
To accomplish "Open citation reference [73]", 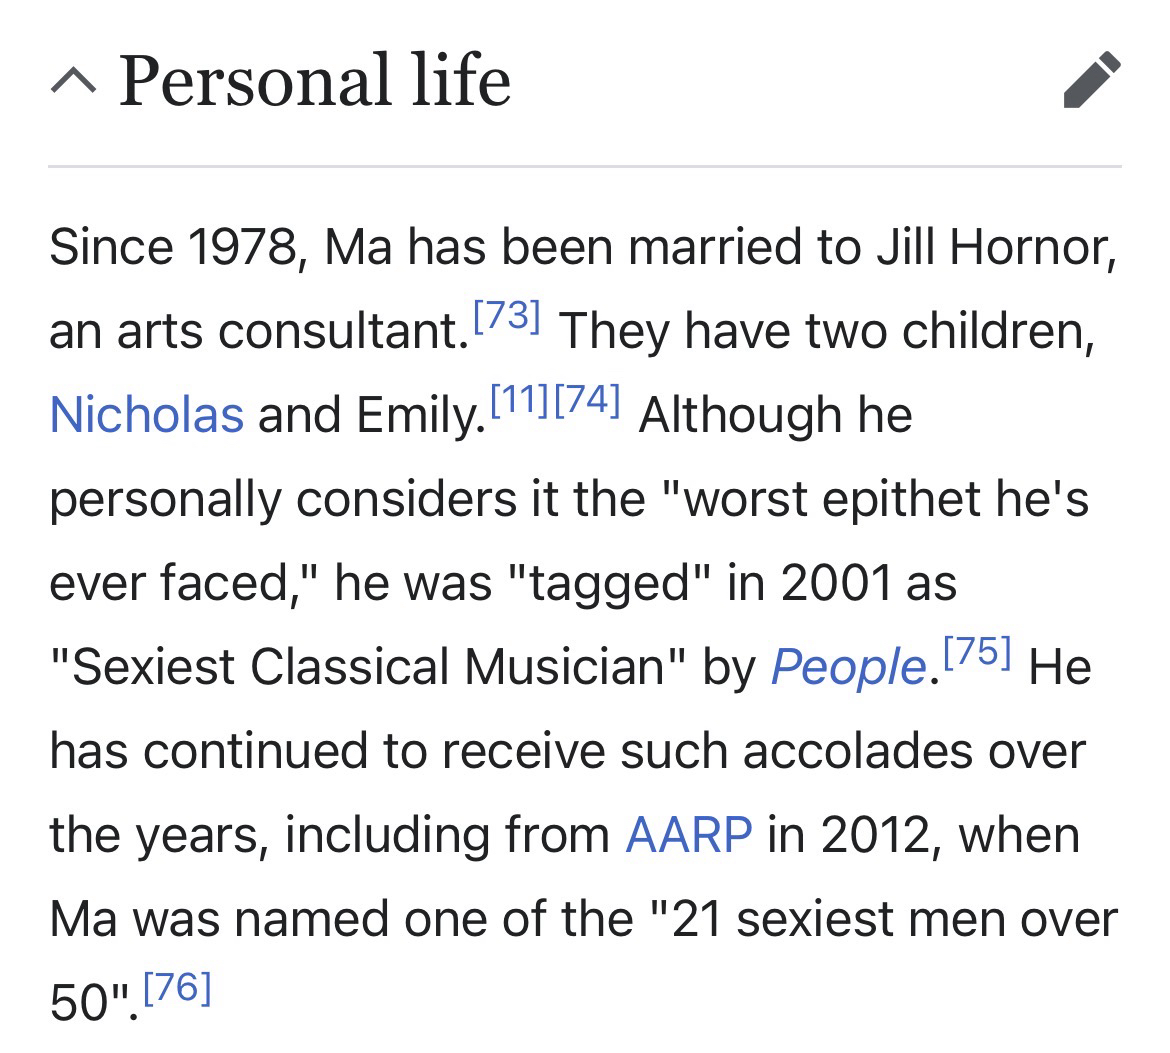I will click(506, 317).
